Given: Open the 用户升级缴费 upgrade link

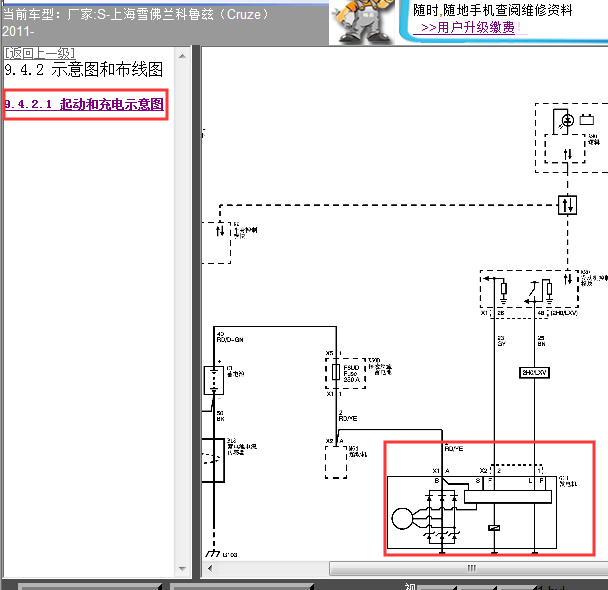Looking at the screenshot, I should [468, 28].
